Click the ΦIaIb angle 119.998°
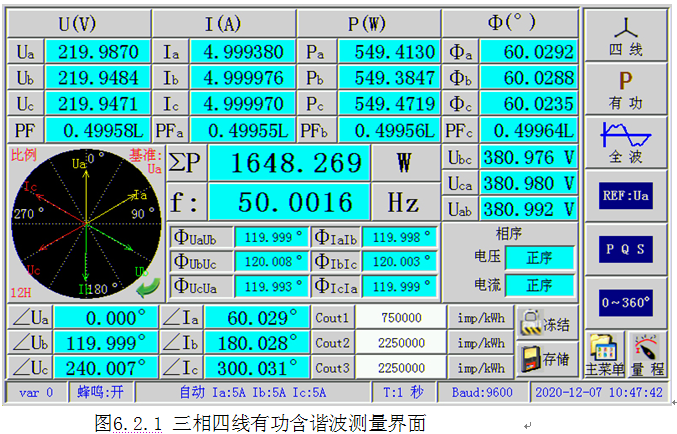The image size is (677, 434). pyautogui.click(x=400, y=237)
